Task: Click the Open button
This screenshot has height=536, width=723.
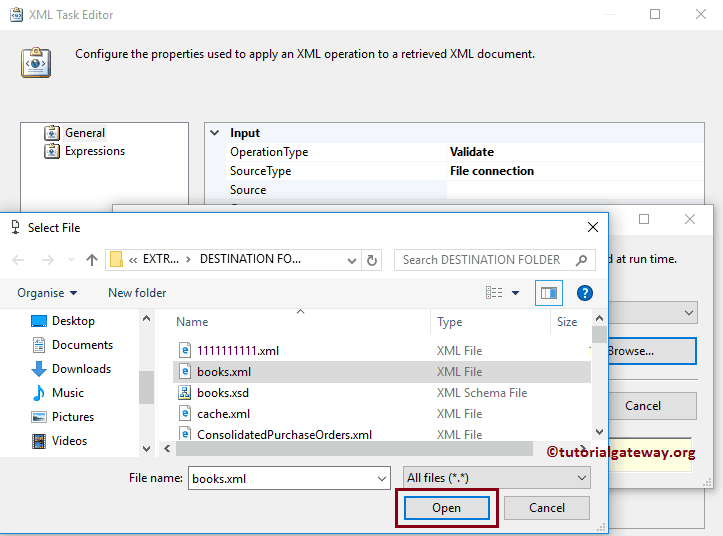Action: tap(446, 508)
